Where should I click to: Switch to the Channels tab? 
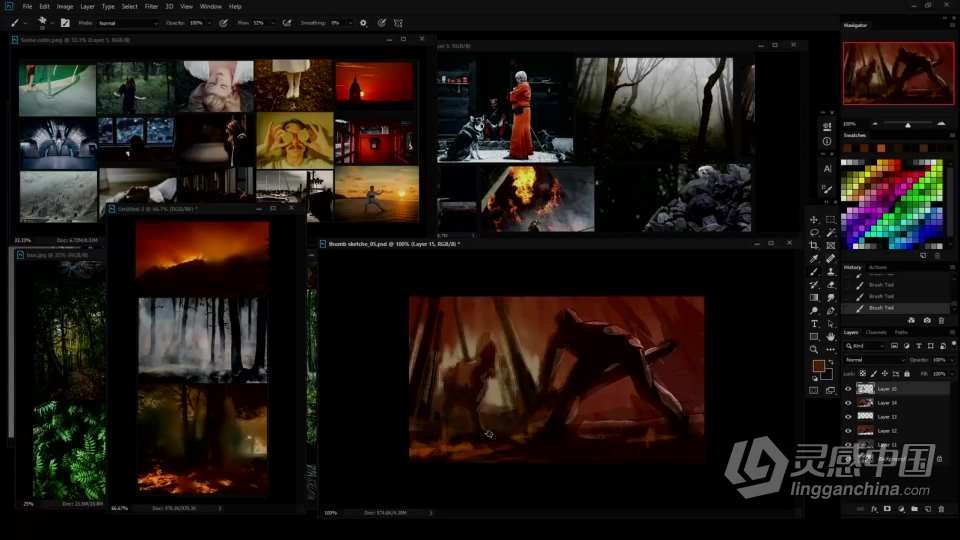pyautogui.click(x=876, y=332)
